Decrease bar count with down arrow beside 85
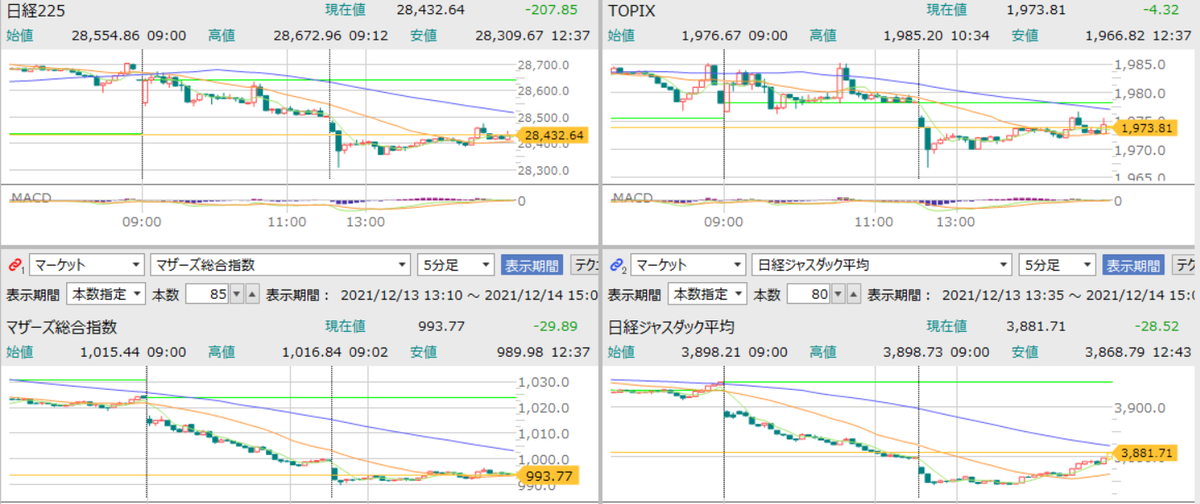This screenshot has width=1200, height=504. pyautogui.click(x=237, y=295)
